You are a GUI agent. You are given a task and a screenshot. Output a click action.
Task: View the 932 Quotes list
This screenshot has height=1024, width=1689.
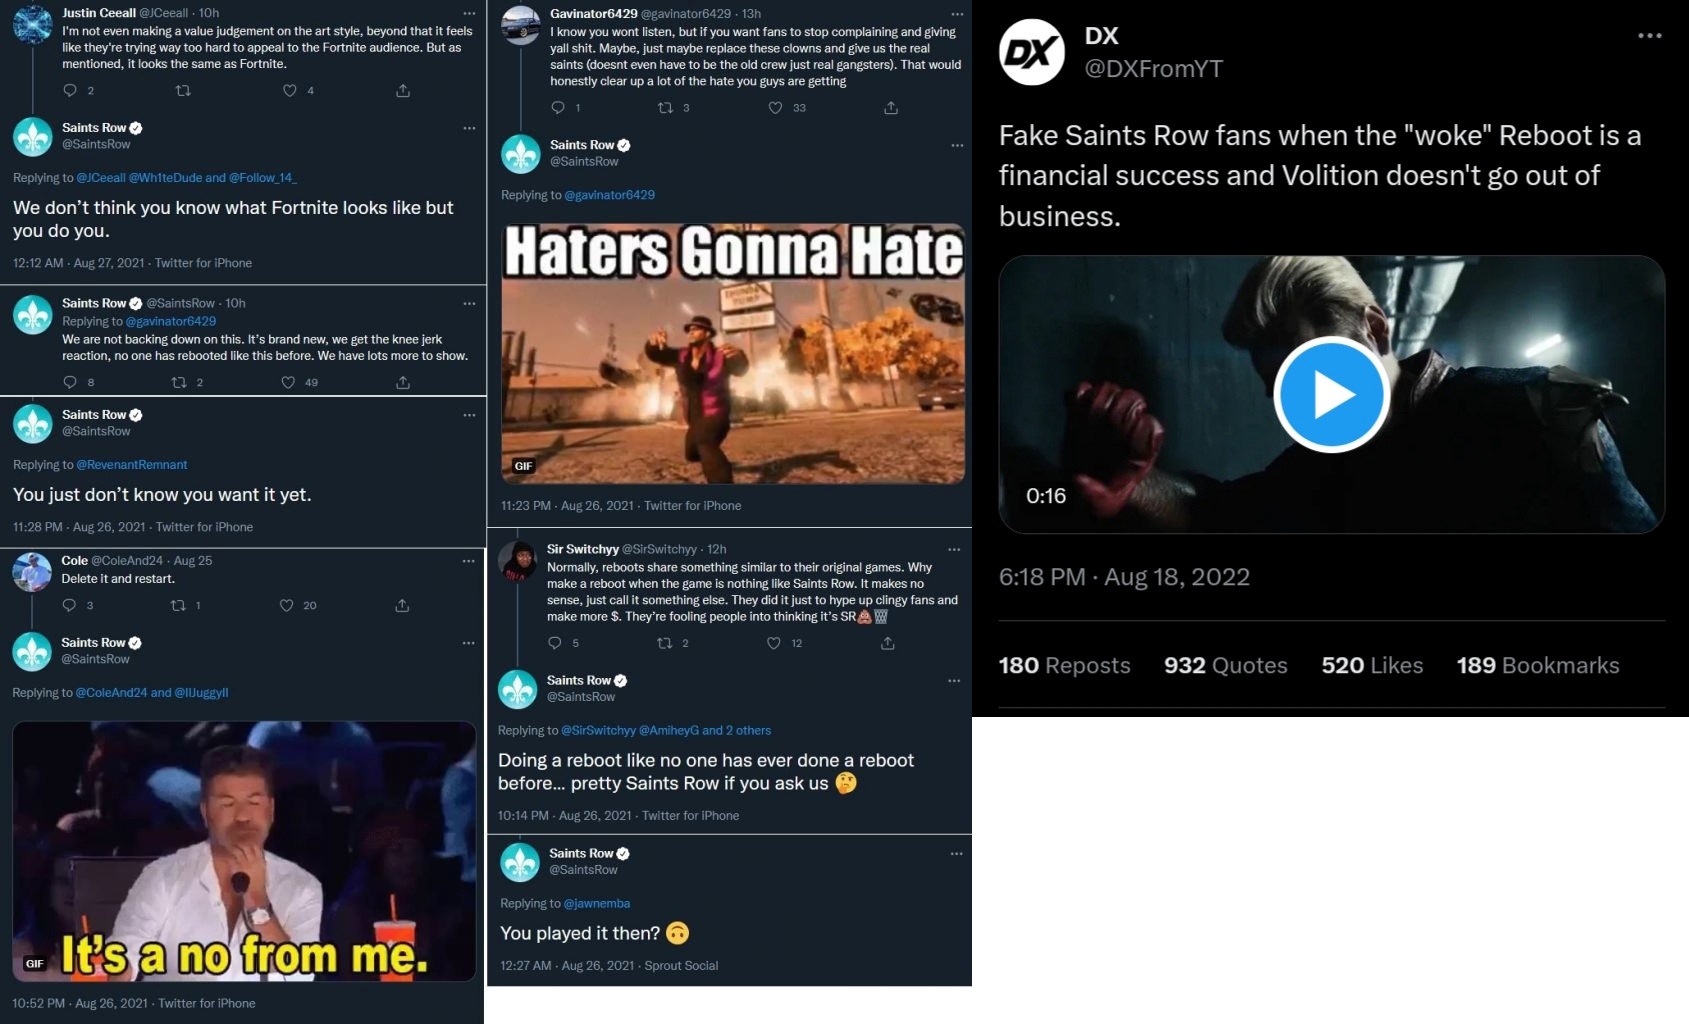point(1226,665)
